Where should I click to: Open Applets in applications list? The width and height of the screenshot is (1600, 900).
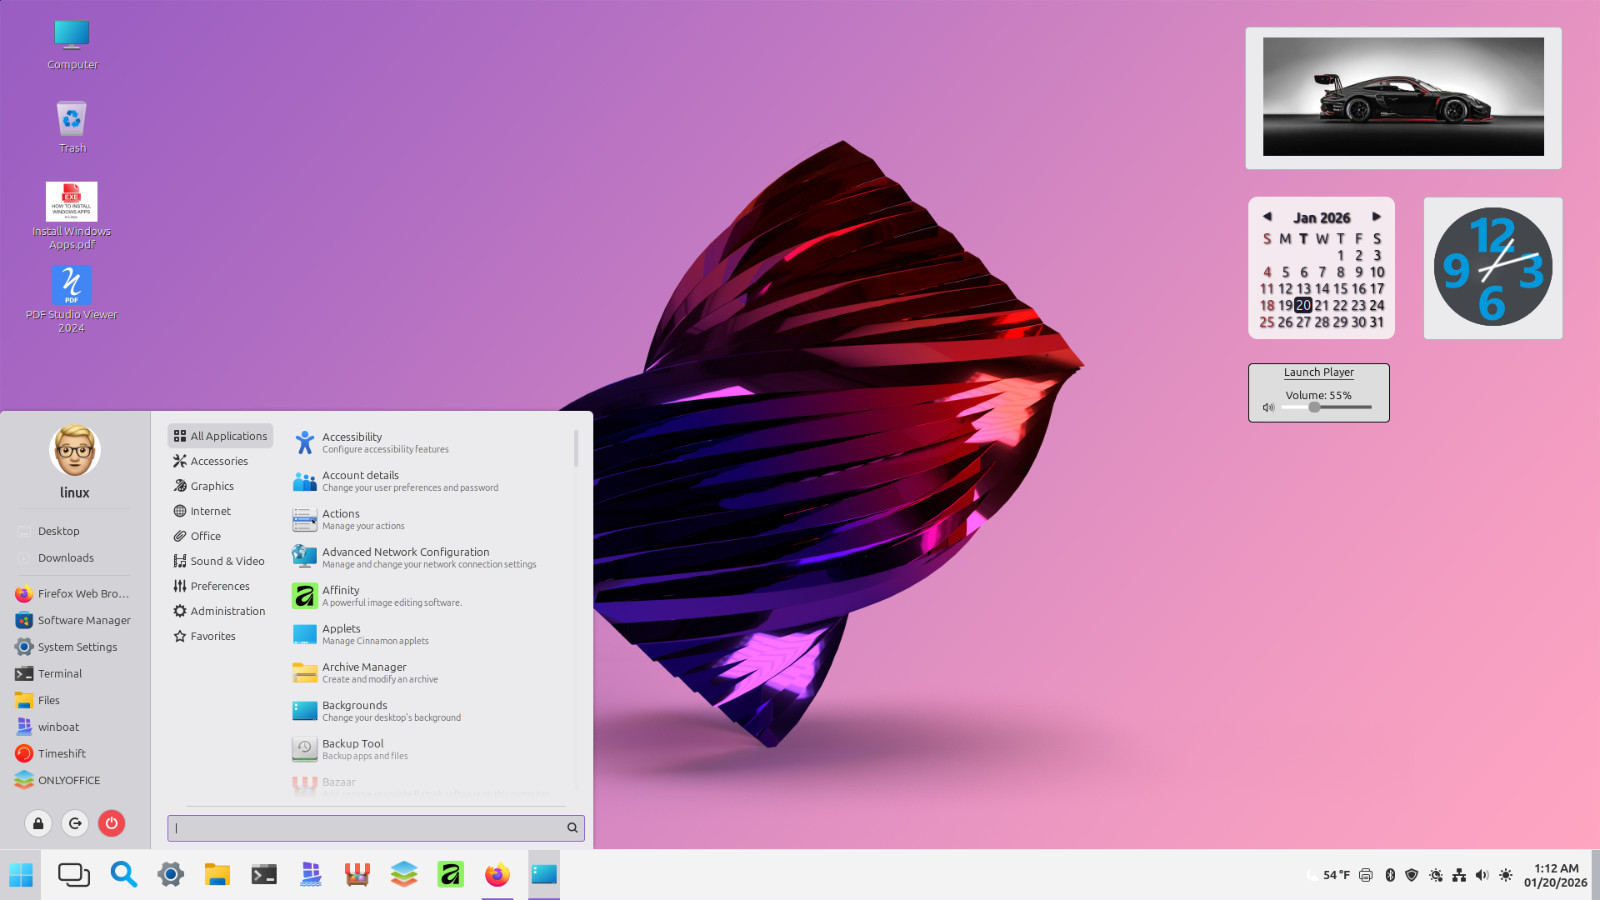tap(430, 634)
